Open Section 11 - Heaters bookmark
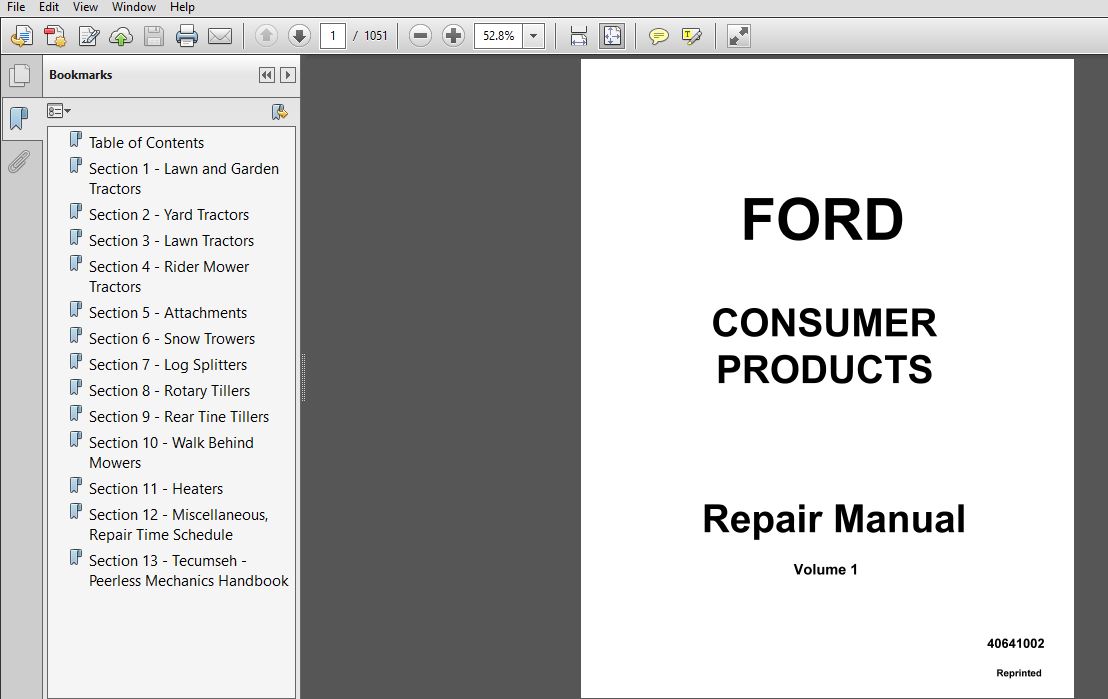The height and width of the screenshot is (699, 1108). coord(155,488)
